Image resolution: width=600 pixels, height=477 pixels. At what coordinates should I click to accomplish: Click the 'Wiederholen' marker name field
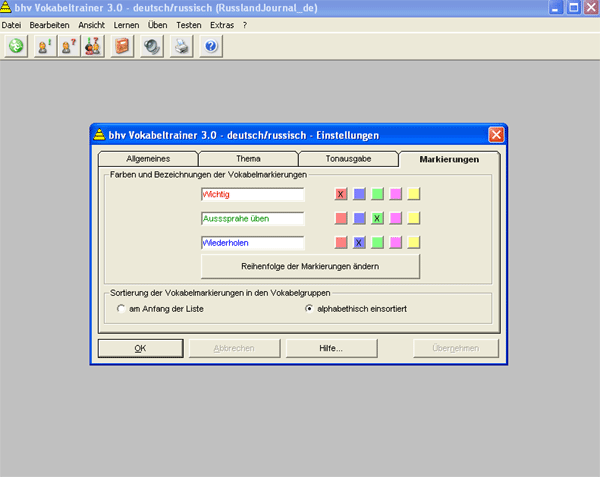pyautogui.click(x=253, y=243)
